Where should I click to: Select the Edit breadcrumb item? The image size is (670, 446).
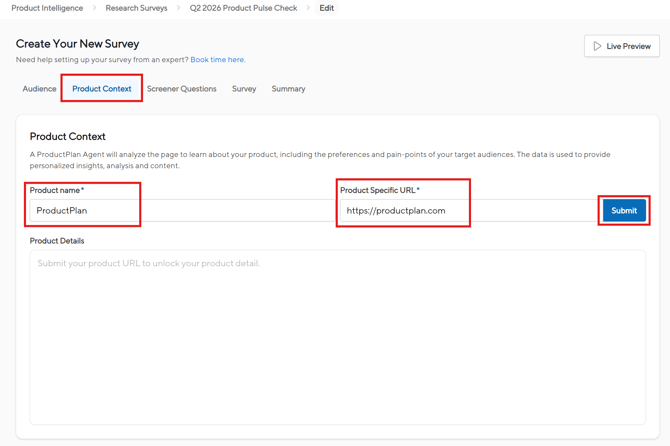click(x=326, y=8)
